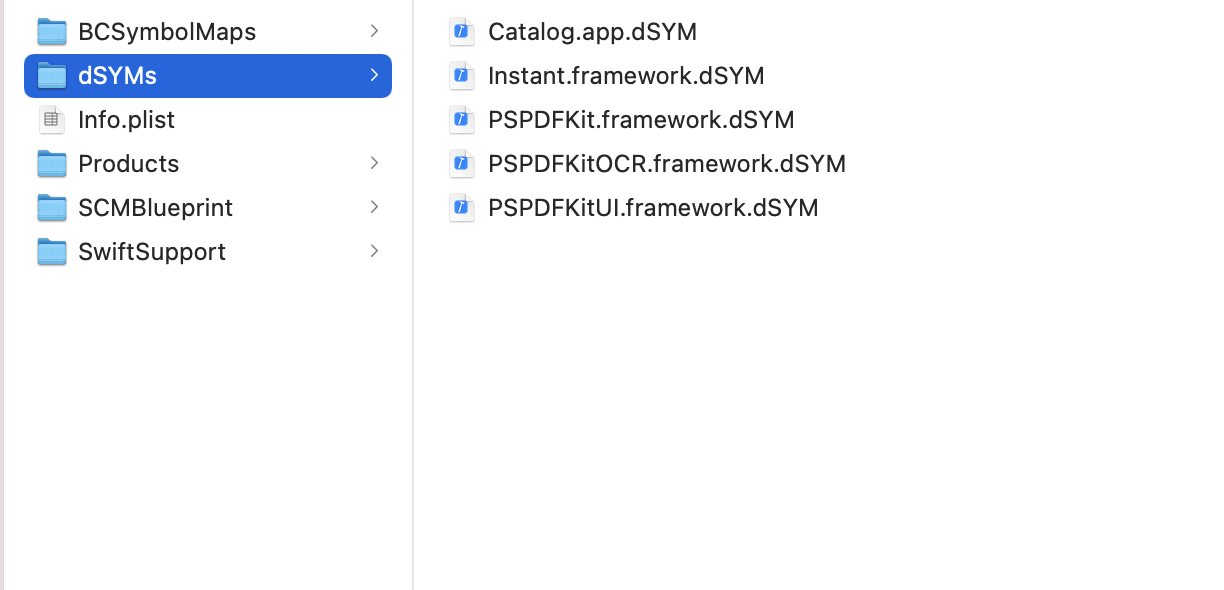Click the SCMBlueprint folder icon

pos(51,207)
